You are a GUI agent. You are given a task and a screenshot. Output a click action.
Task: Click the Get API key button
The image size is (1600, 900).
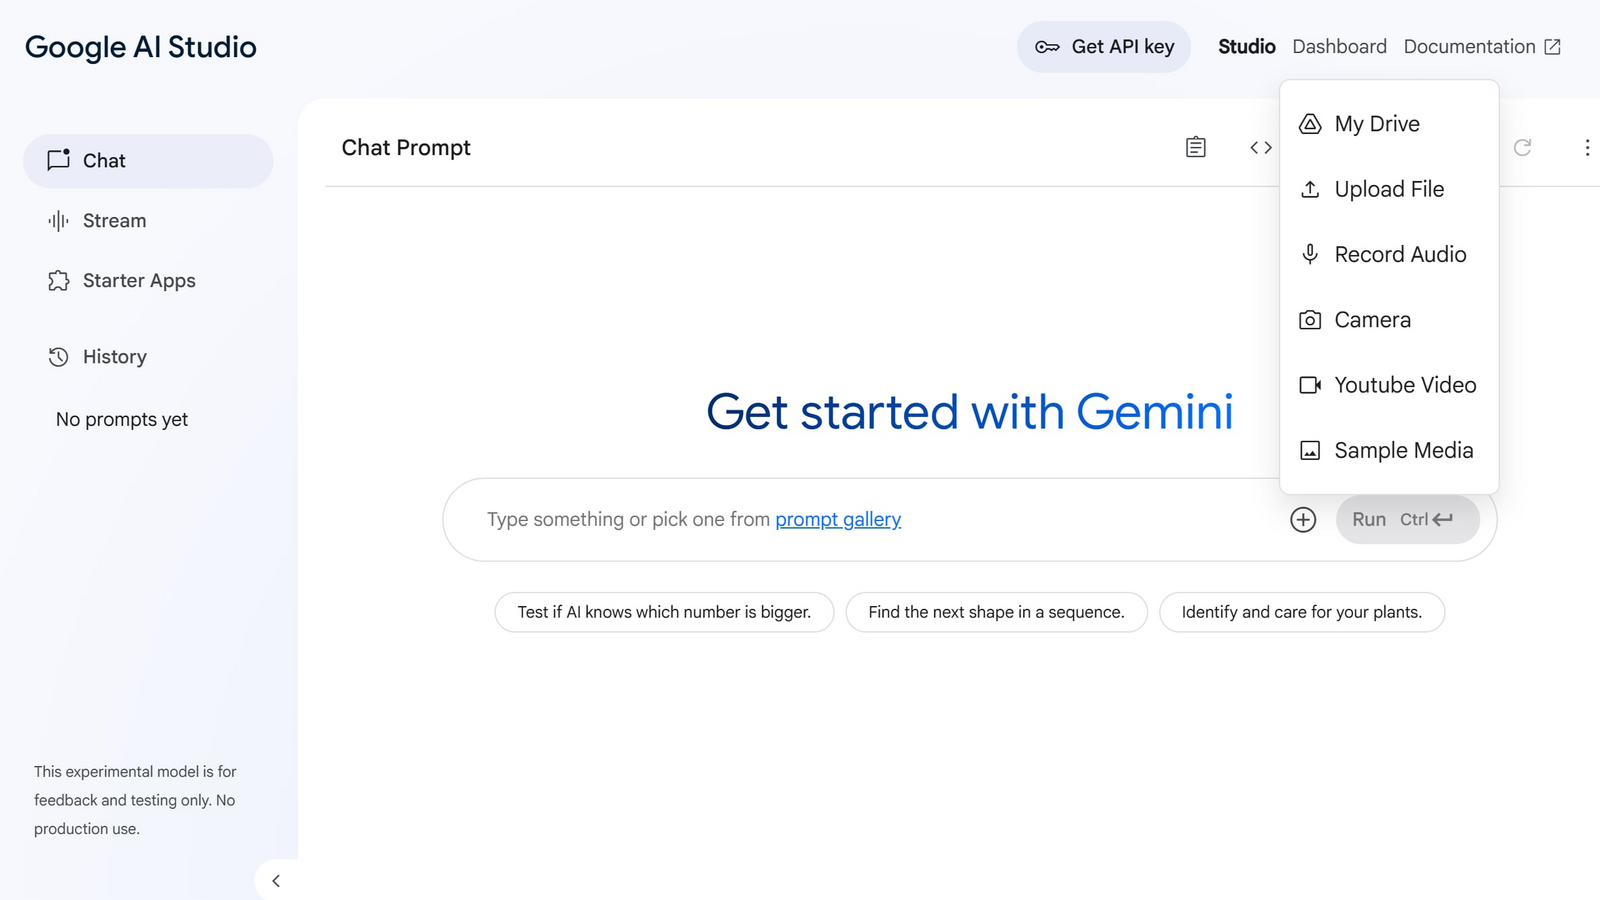point(1104,46)
